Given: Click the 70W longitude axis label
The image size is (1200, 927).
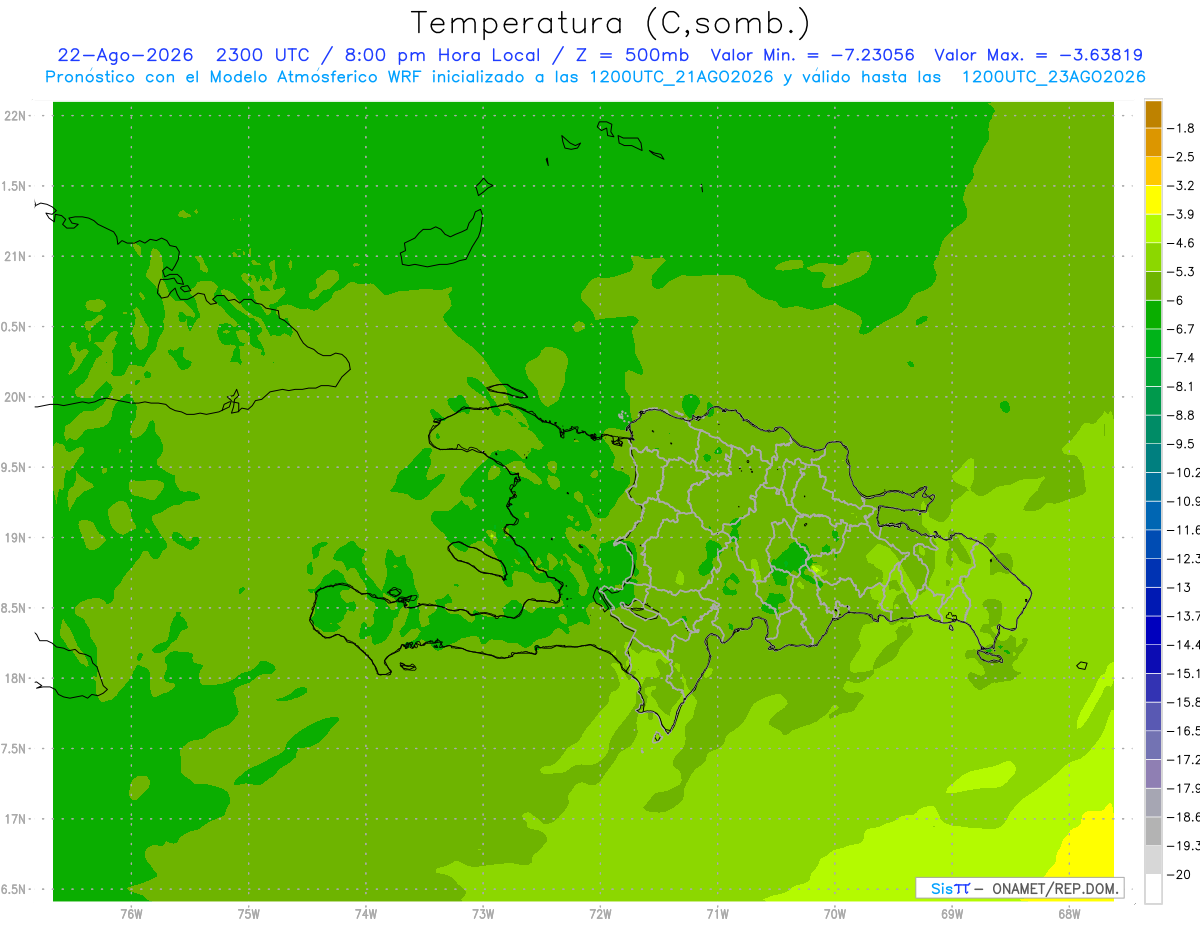Looking at the screenshot, I should [x=835, y=913].
